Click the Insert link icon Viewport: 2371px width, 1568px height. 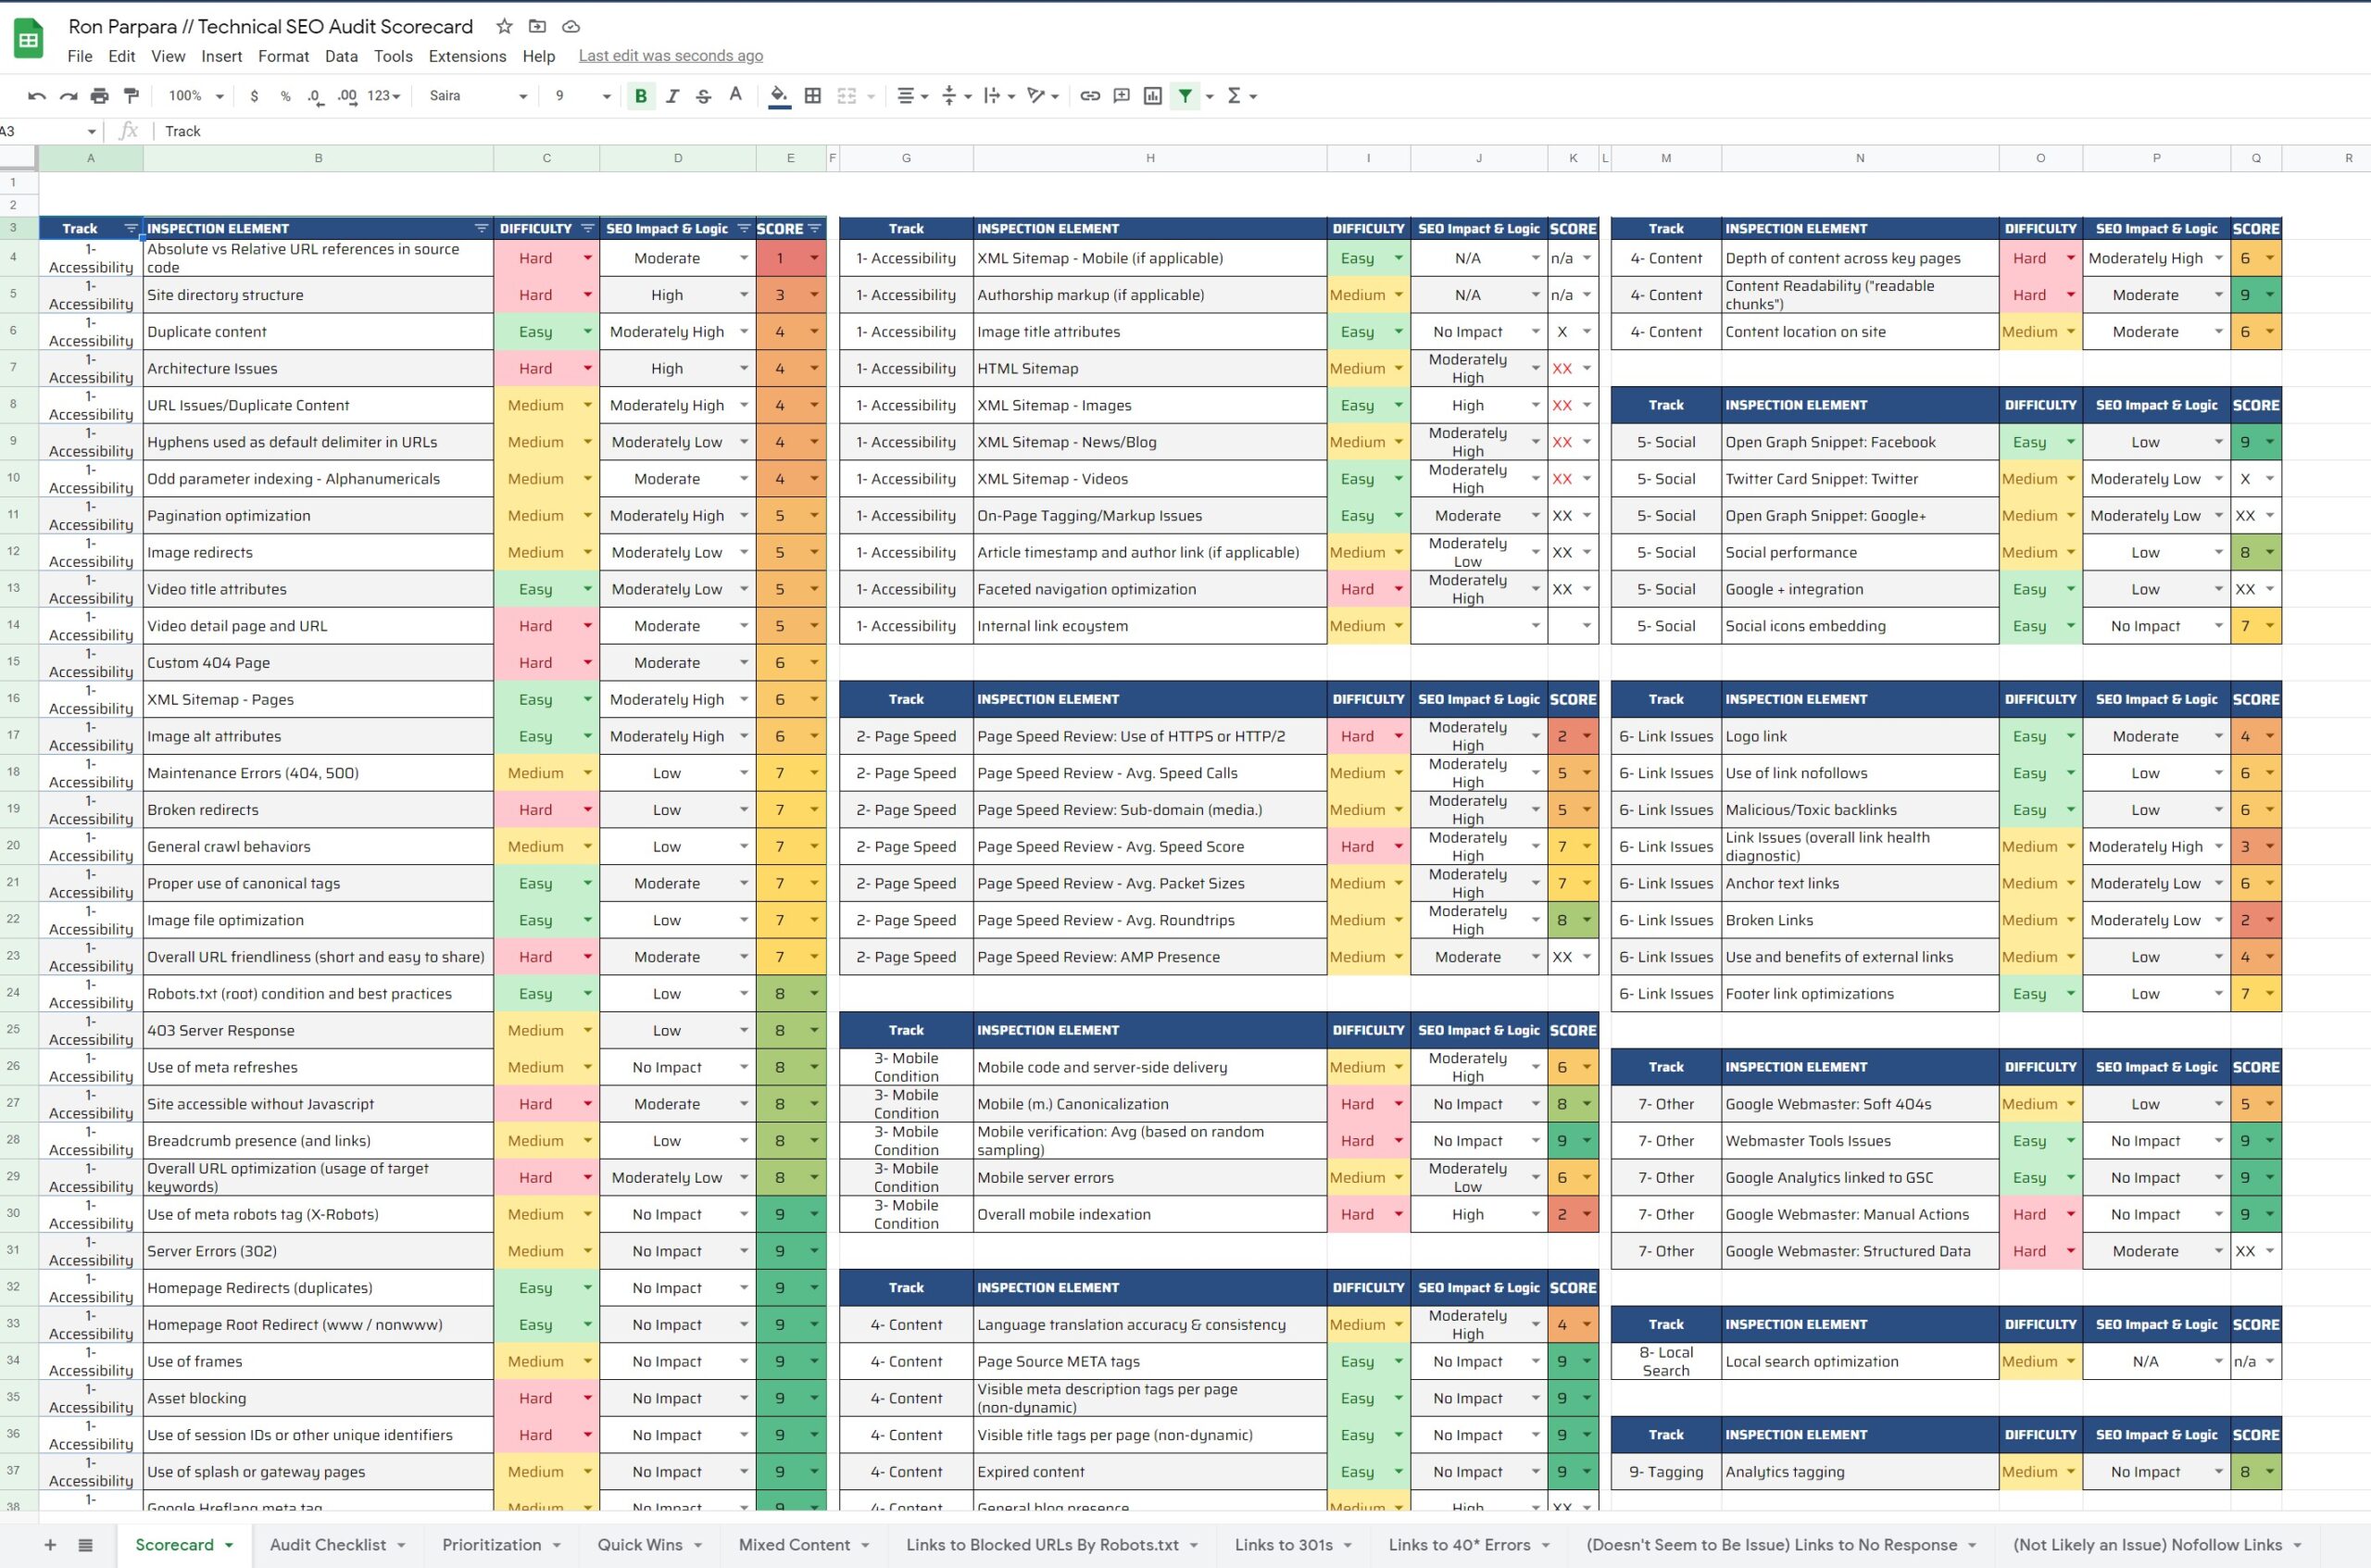coord(1090,96)
